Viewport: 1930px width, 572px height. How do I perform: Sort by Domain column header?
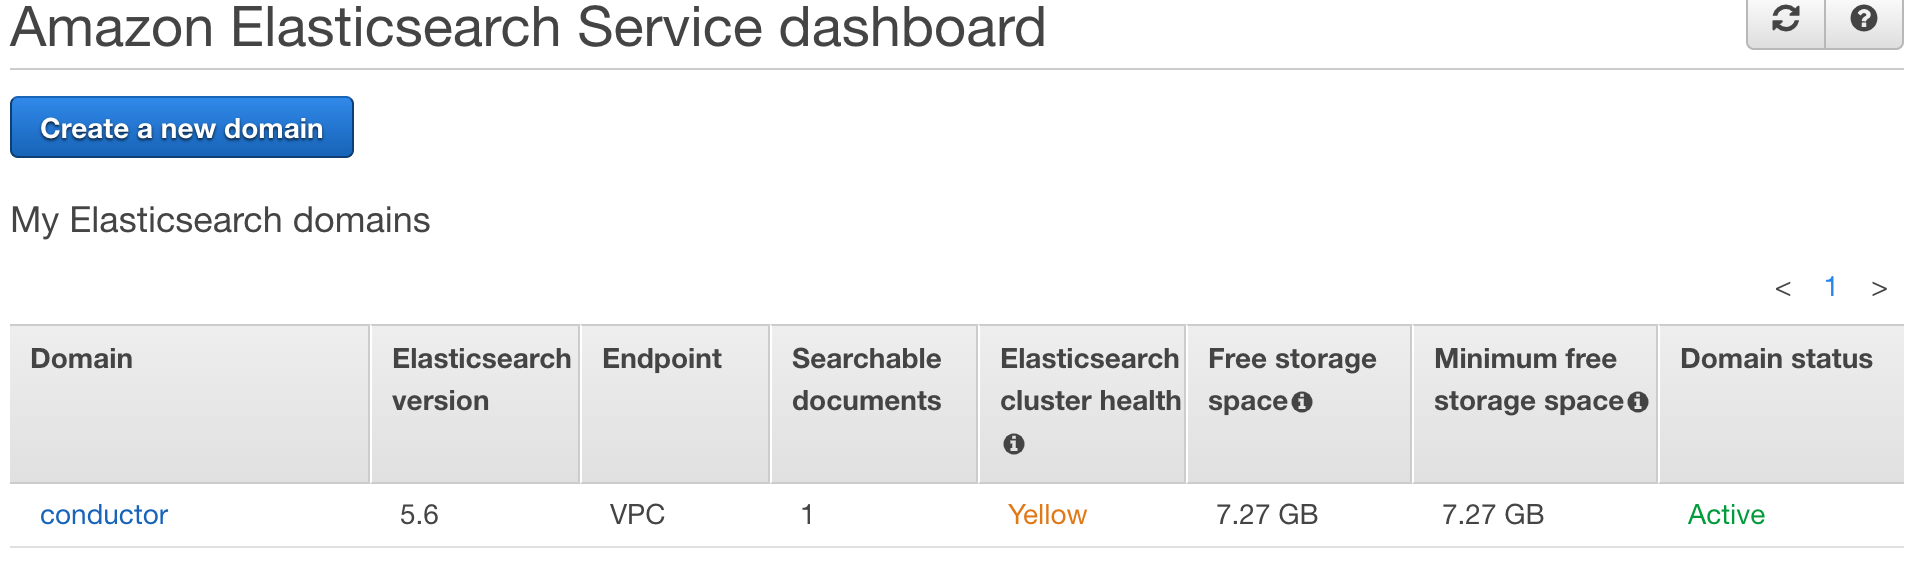tap(82, 359)
